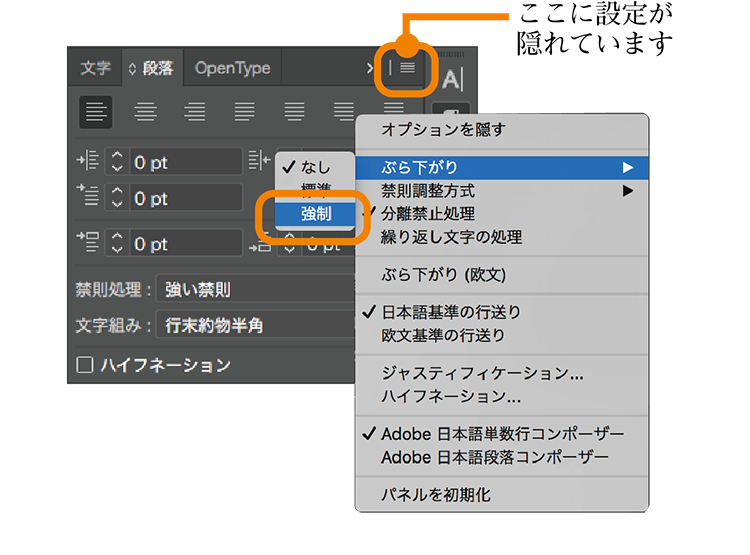750x555 pixels.
Task: Select なし in the ぶら下がり submenu
Action: coord(315,167)
